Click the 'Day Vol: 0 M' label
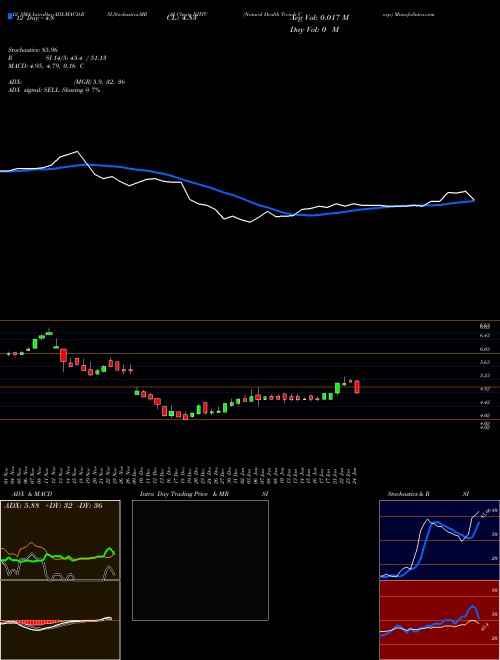This screenshot has height=660, width=500. 314,30
